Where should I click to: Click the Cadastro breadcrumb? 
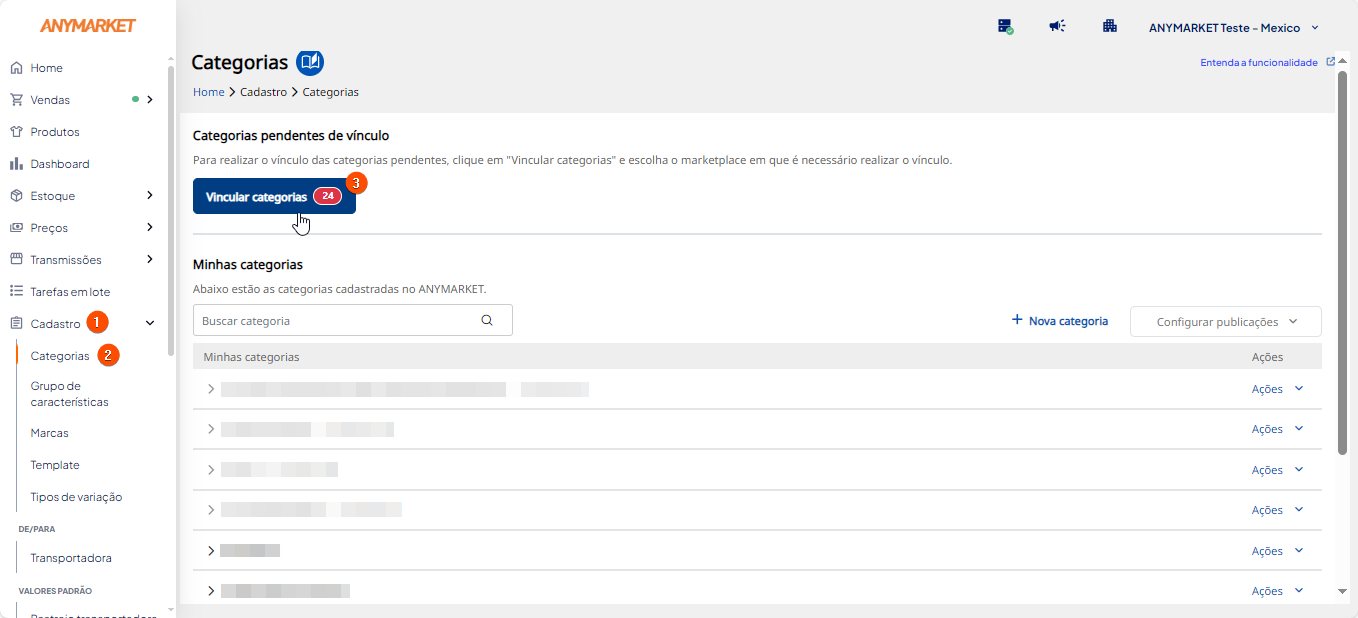click(263, 92)
